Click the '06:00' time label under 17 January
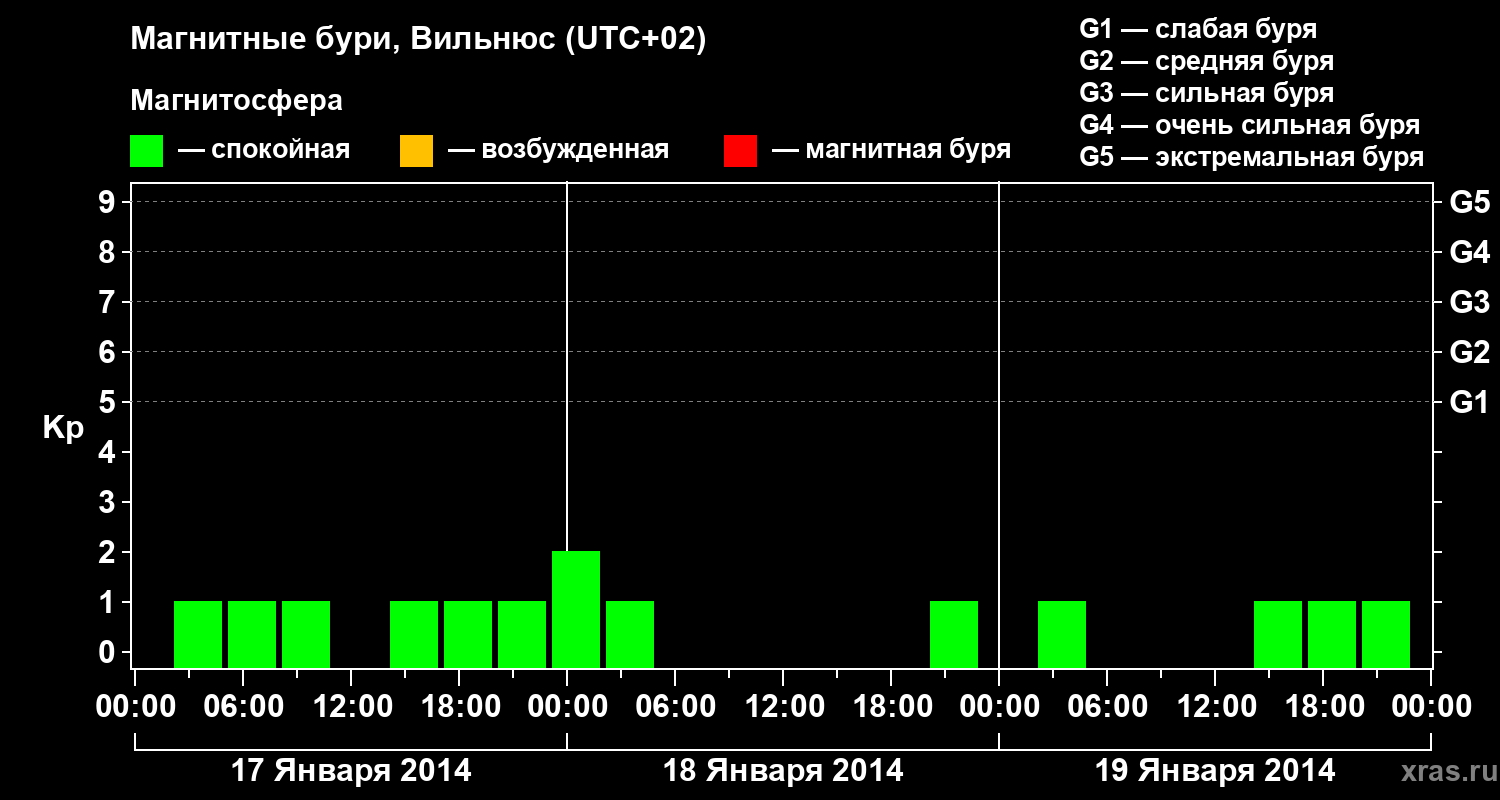This screenshot has width=1500, height=800. pos(243,707)
